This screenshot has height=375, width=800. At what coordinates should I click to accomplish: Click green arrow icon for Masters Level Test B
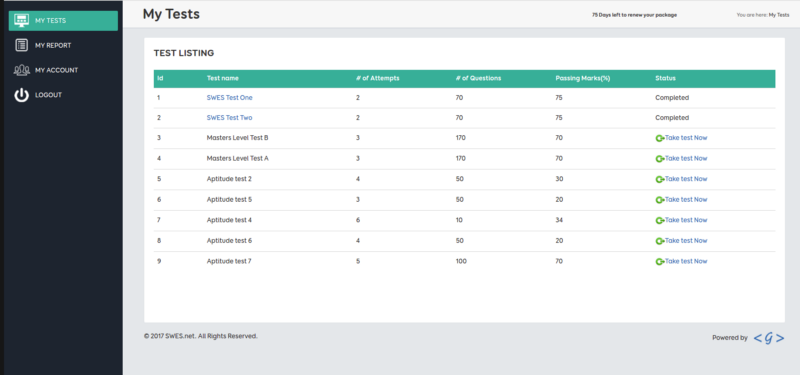click(660, 138)
